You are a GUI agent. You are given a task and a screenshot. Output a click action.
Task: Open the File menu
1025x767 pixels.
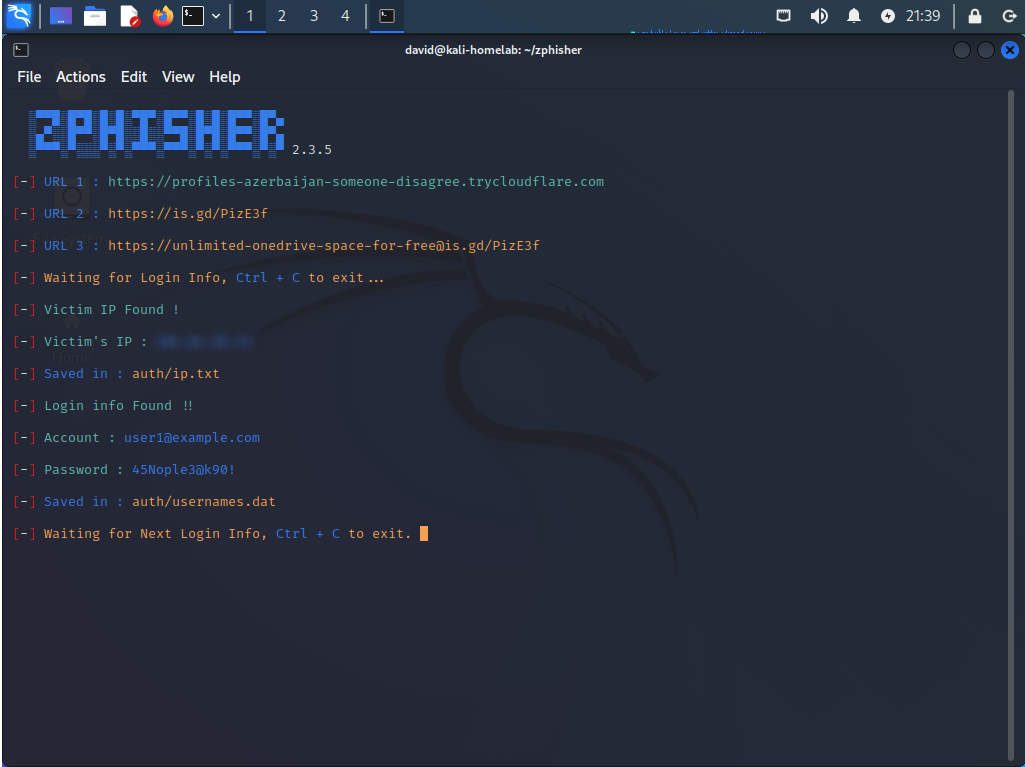(29, 77)
